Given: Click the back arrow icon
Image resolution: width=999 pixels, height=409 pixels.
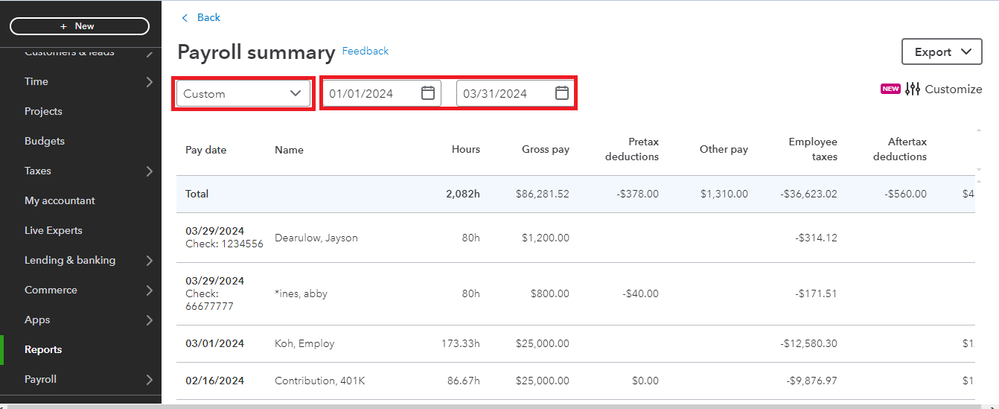Looking at the screenshot, I should click(185, 18).
